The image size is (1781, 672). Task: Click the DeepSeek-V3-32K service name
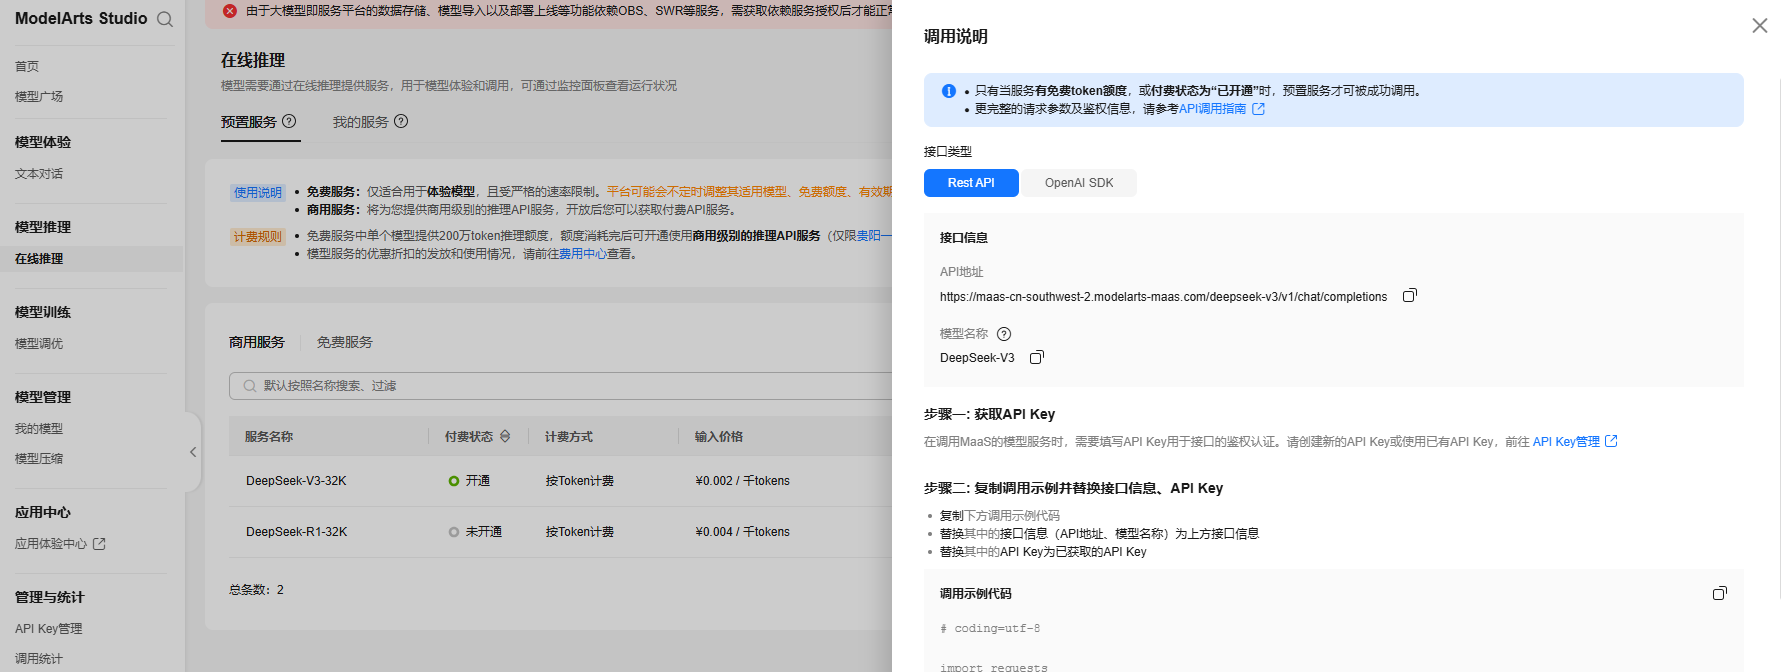click(296, 481)
